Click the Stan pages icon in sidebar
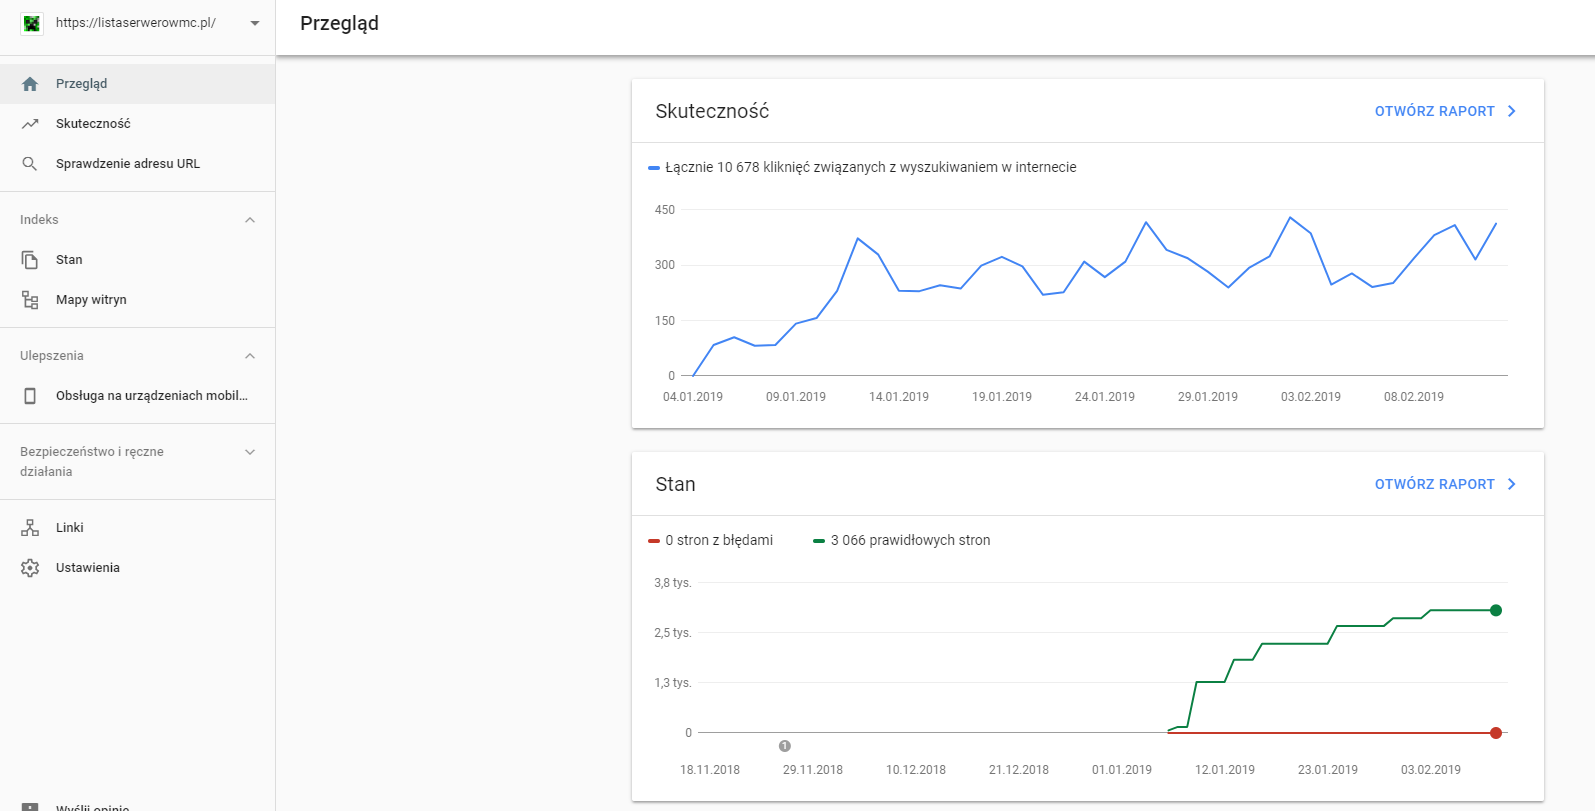The height and width of the screenshot is (811, 1595). 30,260
